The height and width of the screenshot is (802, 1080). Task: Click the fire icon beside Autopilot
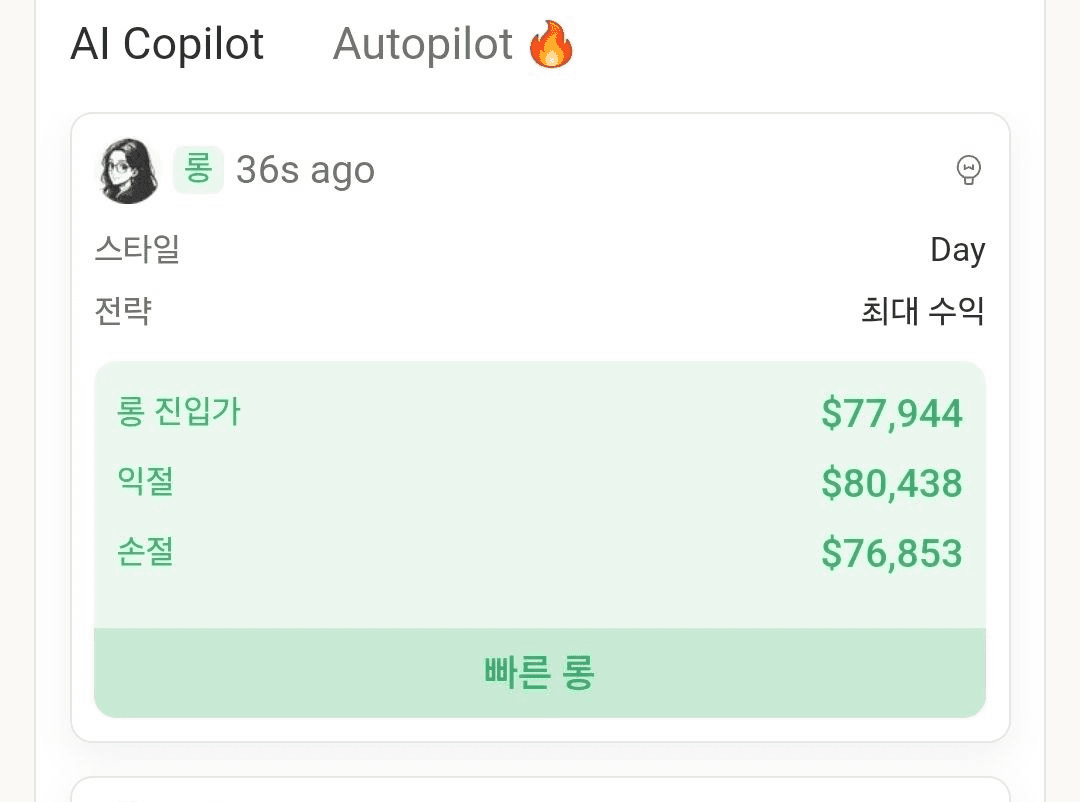click(x=551, y=45)
